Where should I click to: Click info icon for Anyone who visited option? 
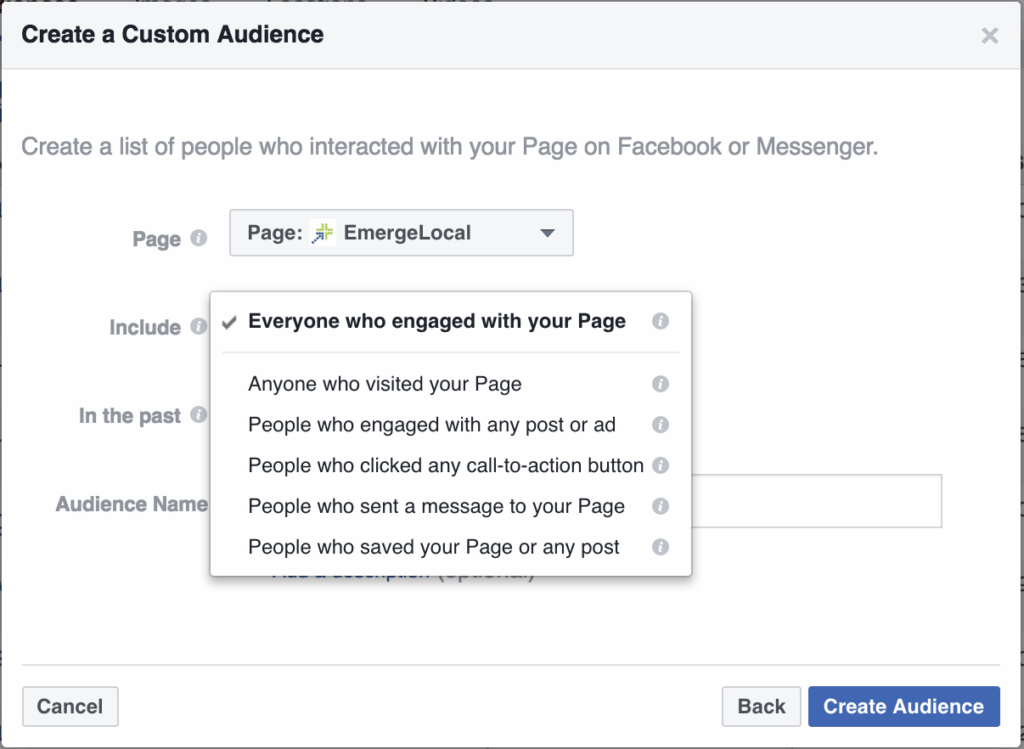(x=660, y=384)
